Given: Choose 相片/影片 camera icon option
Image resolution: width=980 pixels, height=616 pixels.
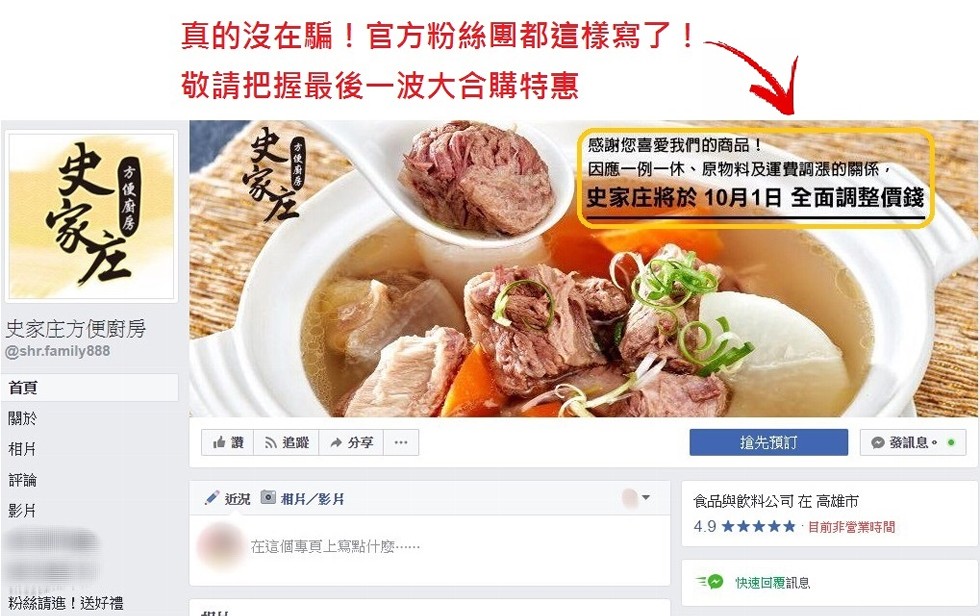Looking at the screenshot, I should tap(302, 498).
